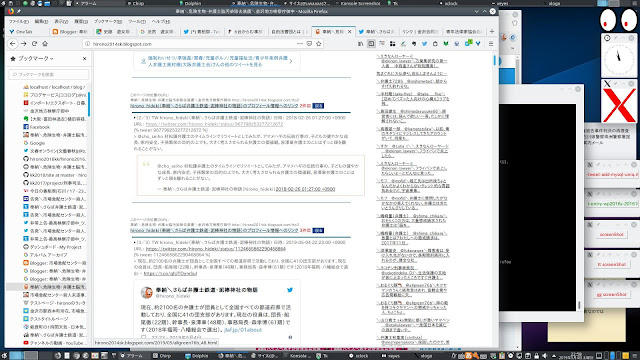This screenshot has height=360, width=640.
Task: Open the Firefox hamburger menu
Action: (491, 44)
